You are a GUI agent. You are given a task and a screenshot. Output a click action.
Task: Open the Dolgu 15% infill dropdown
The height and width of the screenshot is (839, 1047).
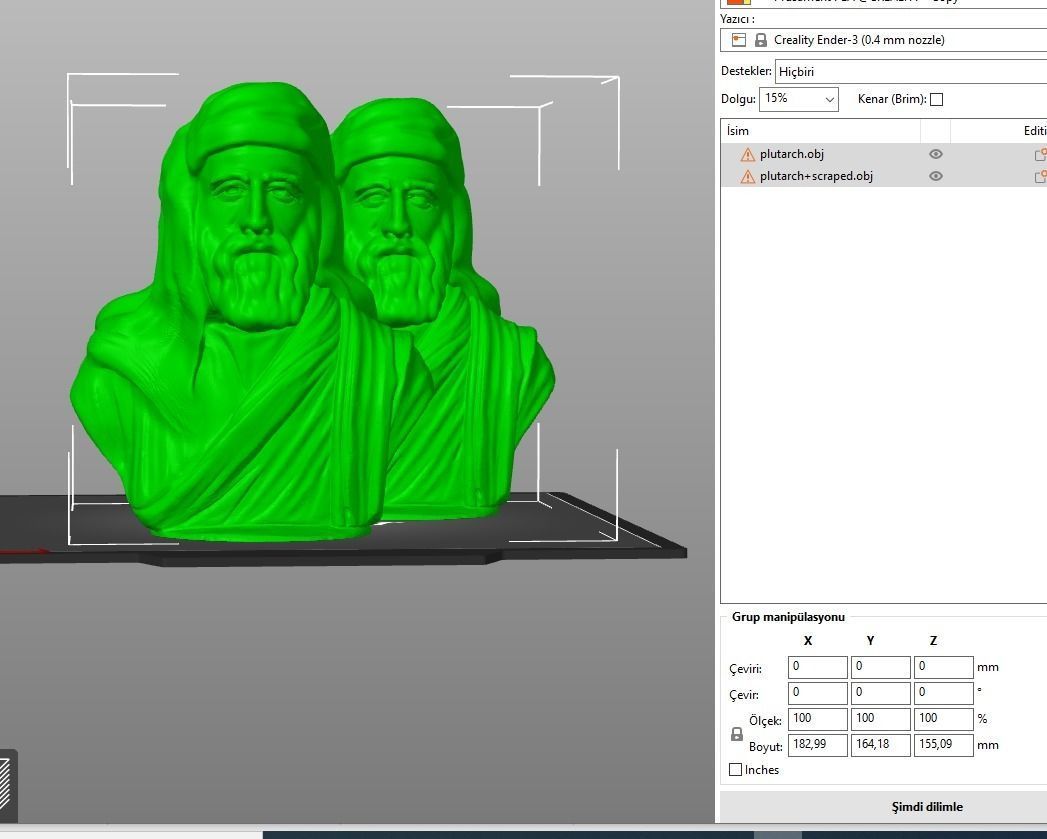[x=799, y=99]
